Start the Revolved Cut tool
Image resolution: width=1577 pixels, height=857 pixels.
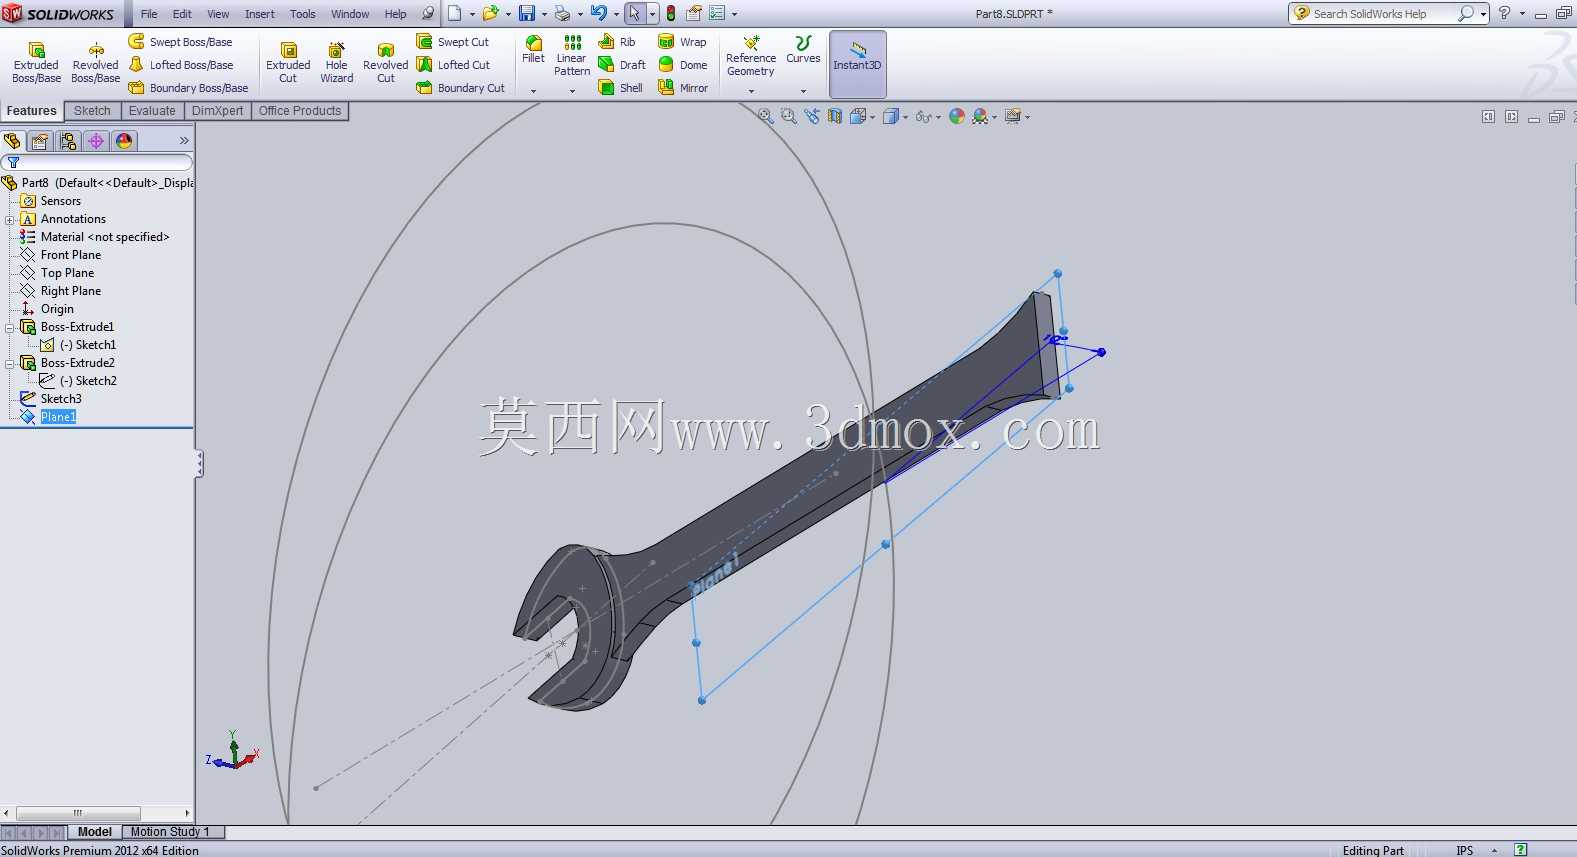pos(385,62)
